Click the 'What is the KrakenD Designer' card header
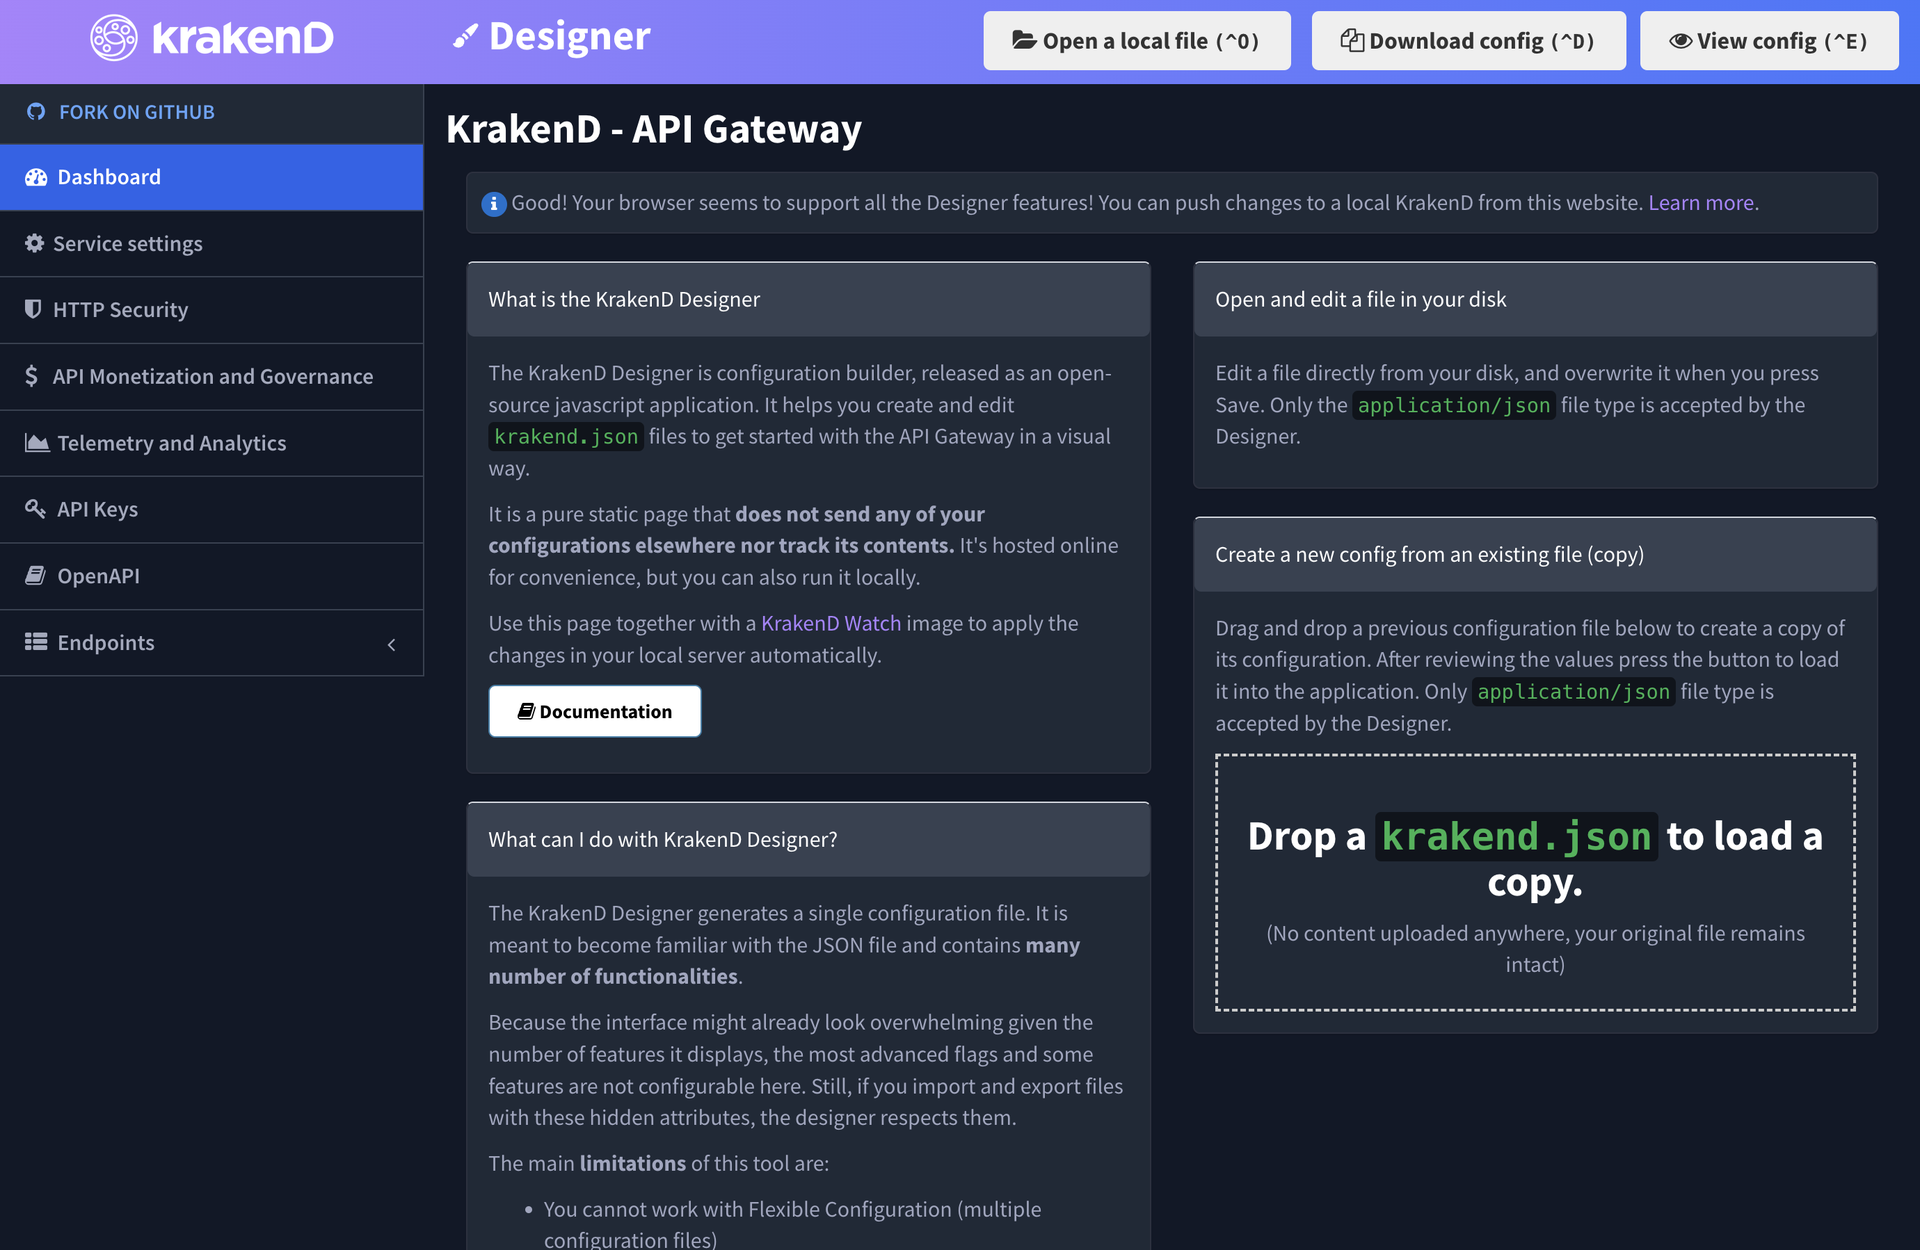The height and width of the screenshot is (1250, 1920). 808,299
